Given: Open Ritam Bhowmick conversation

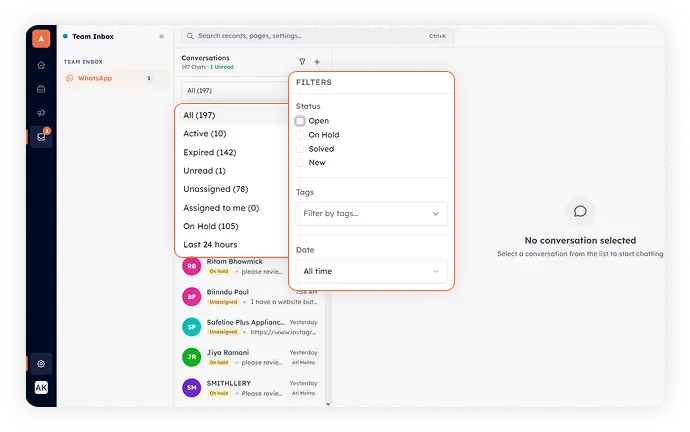Looking at the screenshot, I should click(234, 266).
